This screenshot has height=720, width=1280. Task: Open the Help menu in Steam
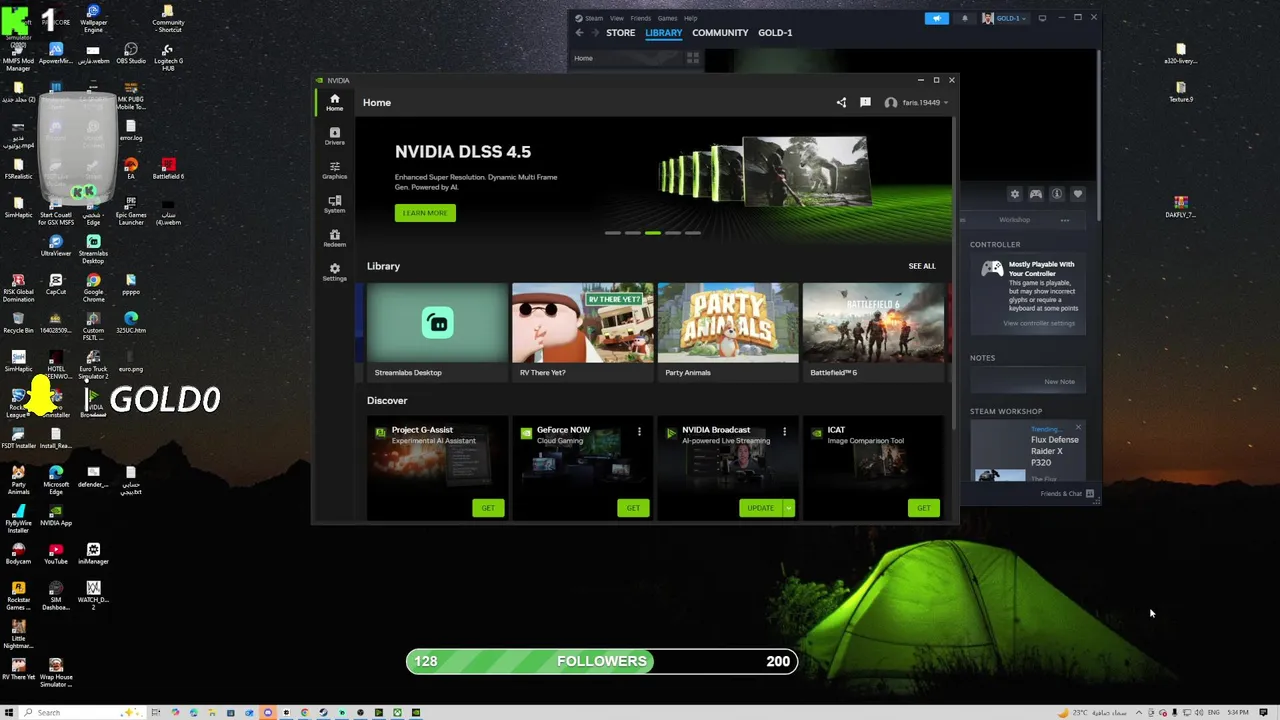(x=690, y=18)
